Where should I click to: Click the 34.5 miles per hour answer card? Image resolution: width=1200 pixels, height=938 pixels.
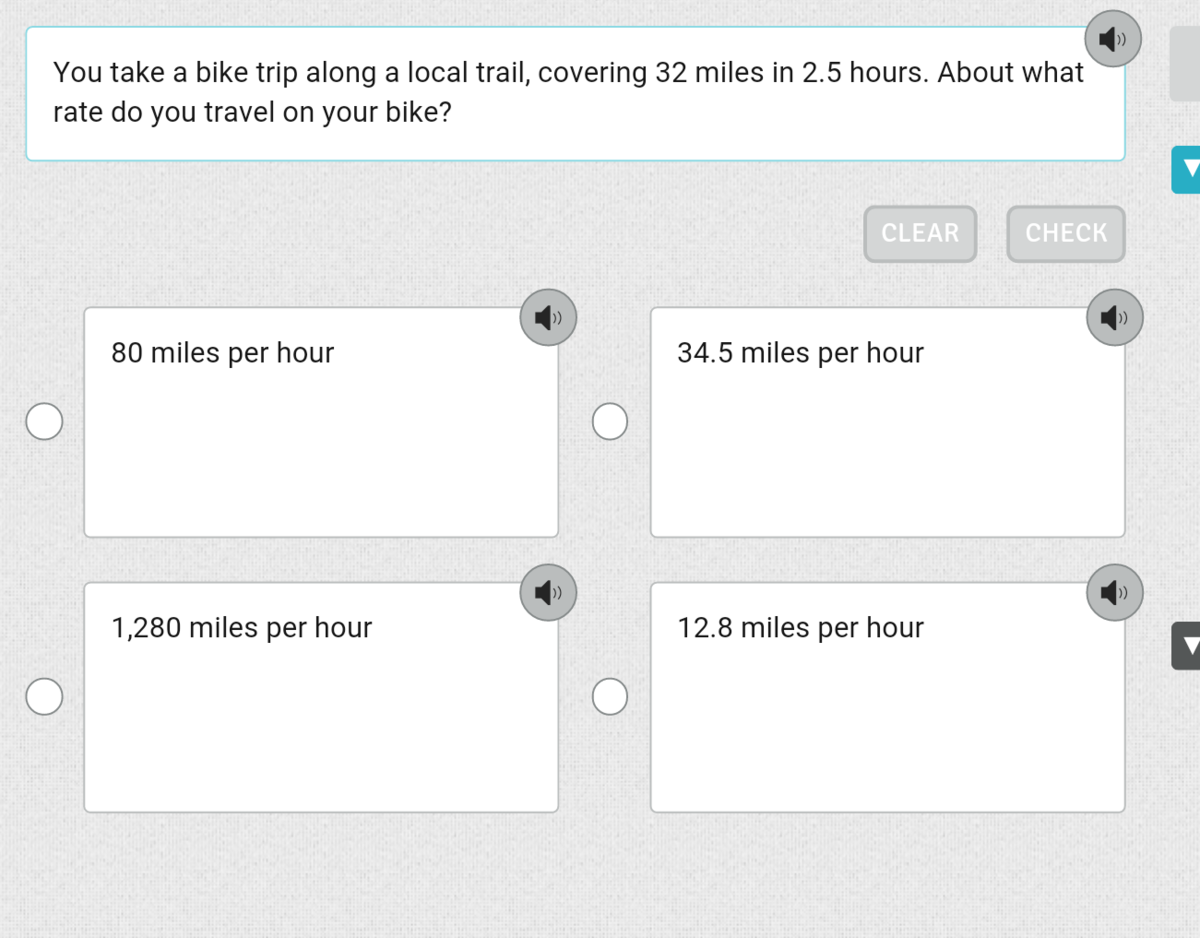click(x=887, y=440)
